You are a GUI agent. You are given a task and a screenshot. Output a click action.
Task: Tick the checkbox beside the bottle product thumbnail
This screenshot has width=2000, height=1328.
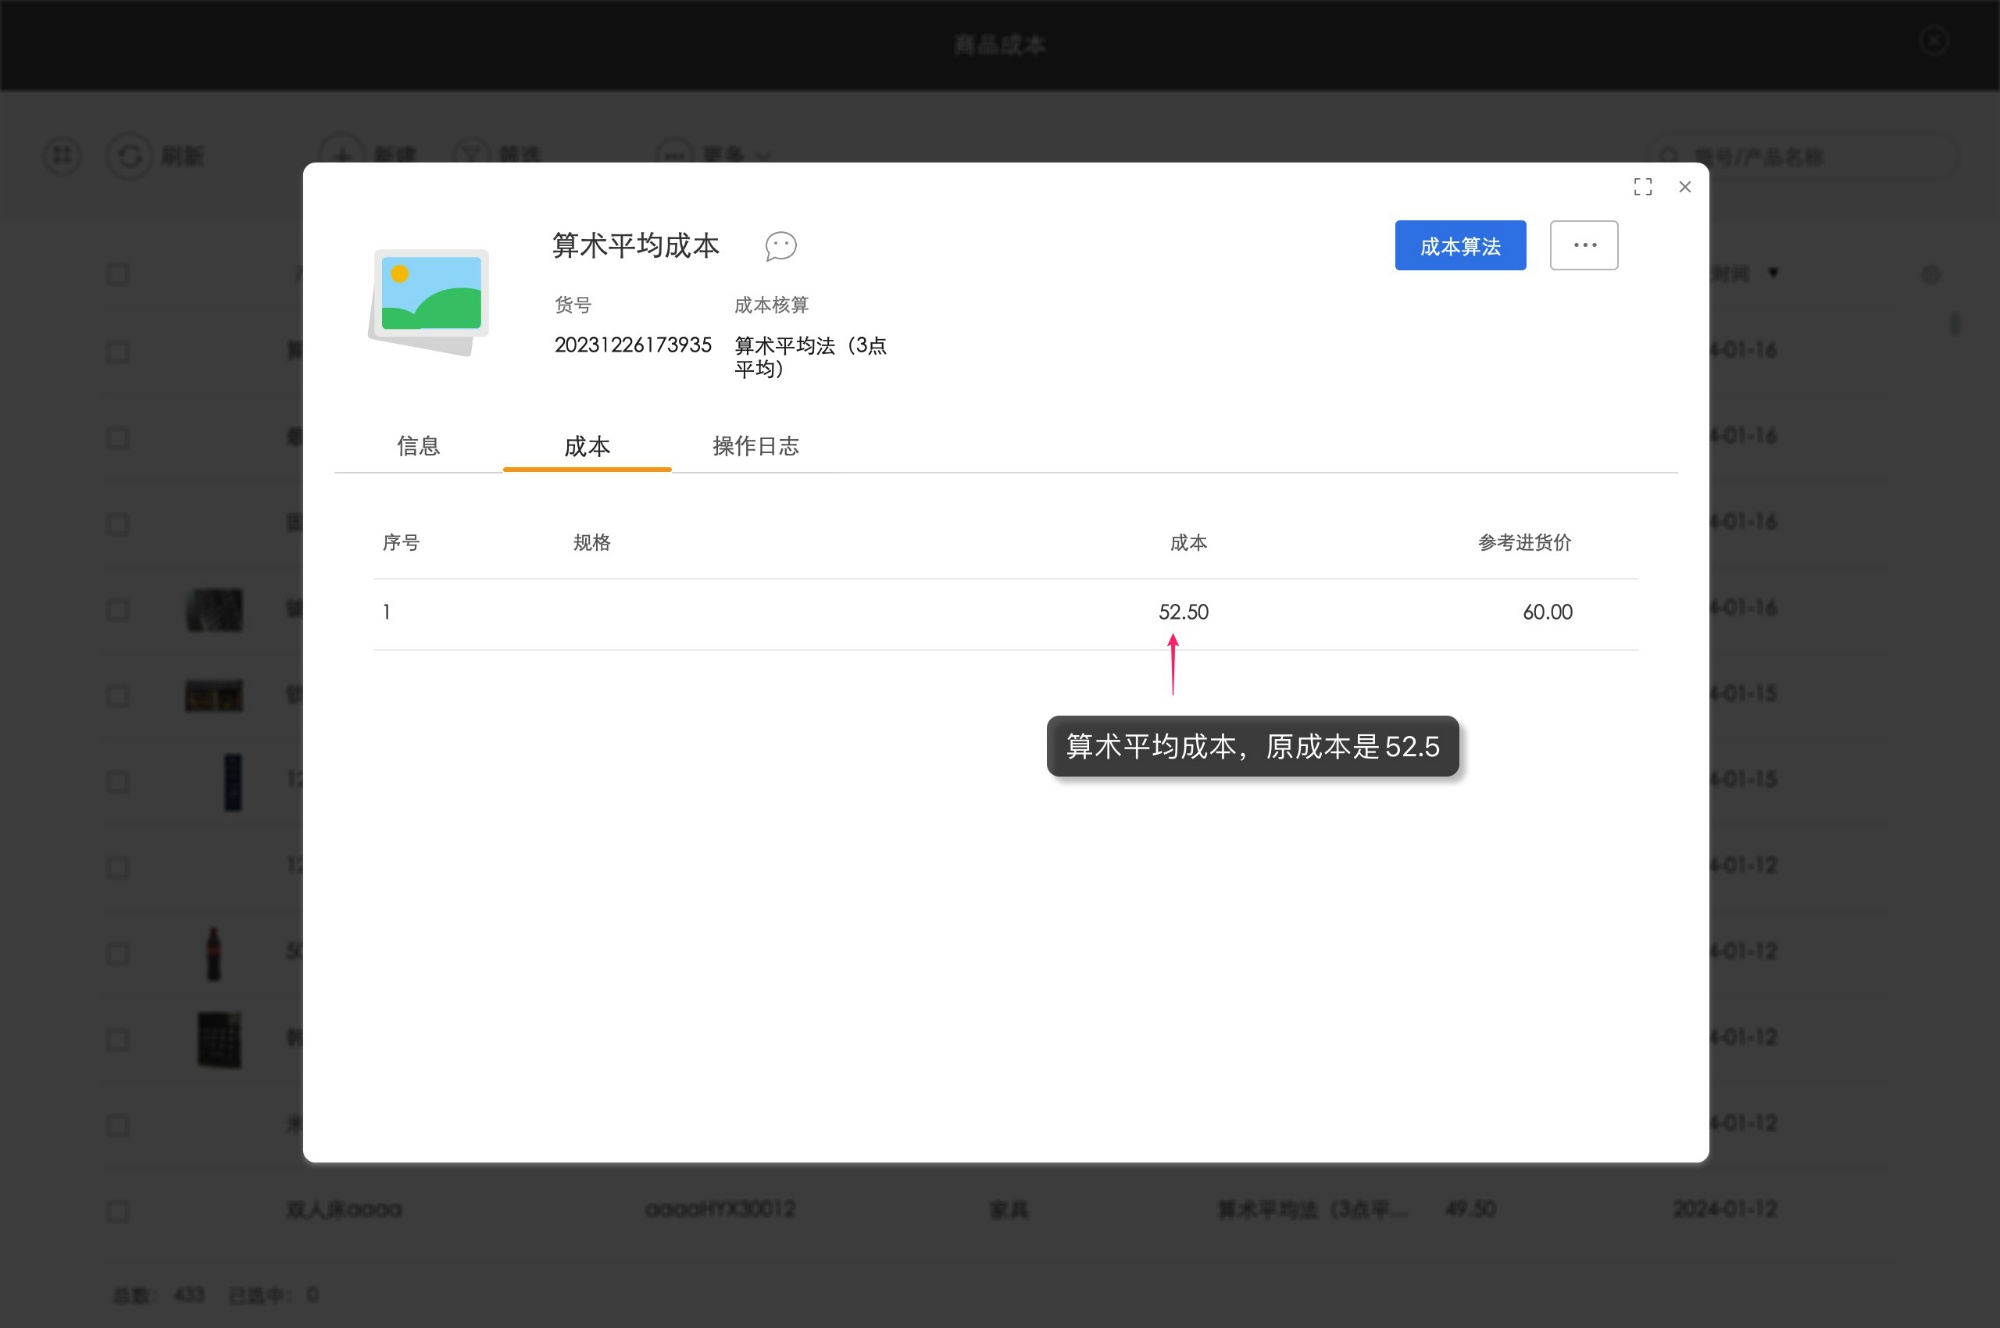click(118, 952)
